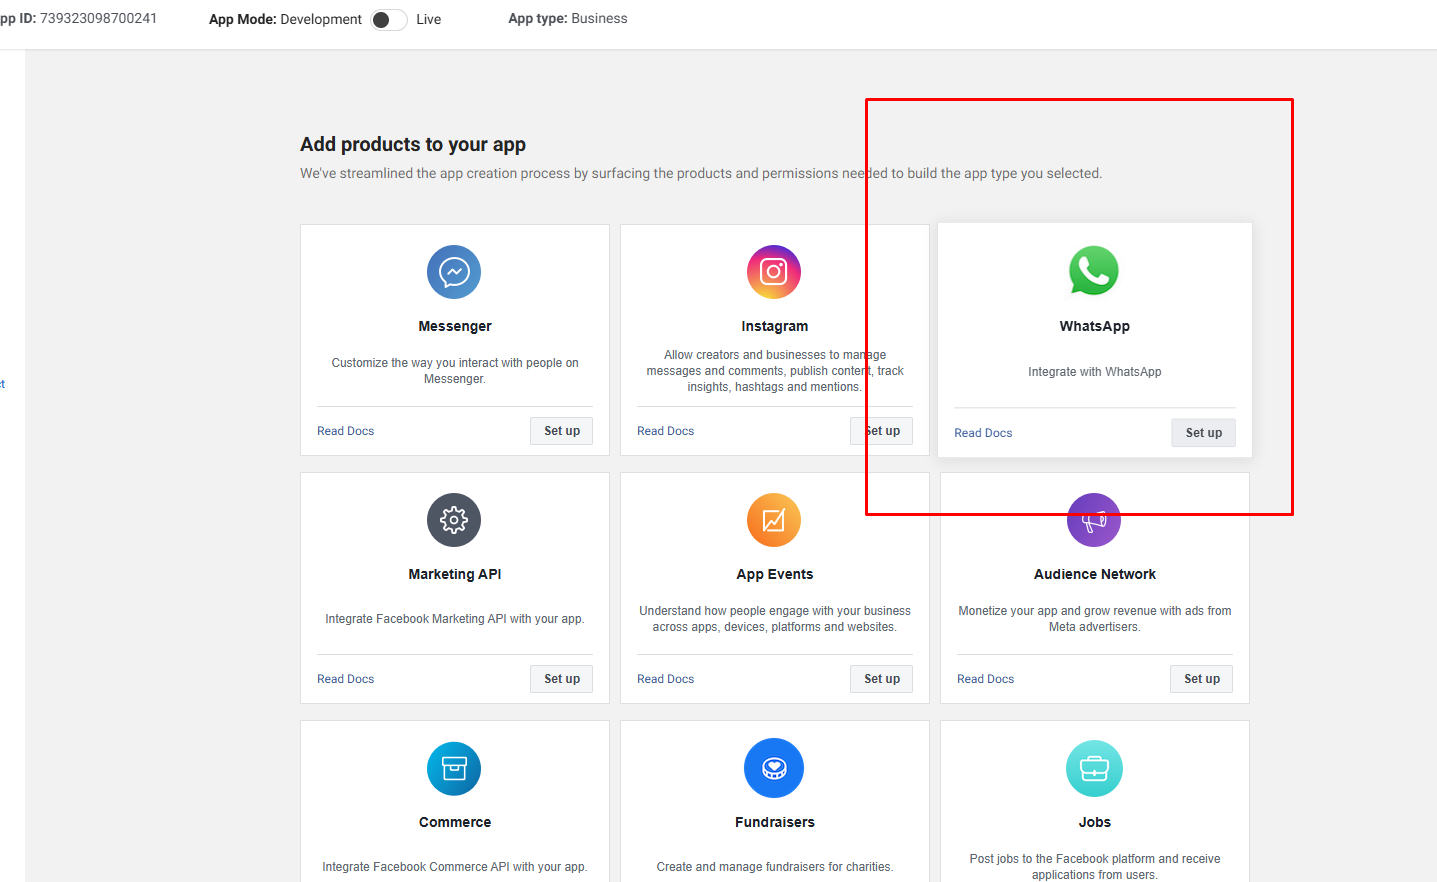Click the Fundraisers heart icon
This screenshot has width=1437, height=882.
click(x=774, y=768)
